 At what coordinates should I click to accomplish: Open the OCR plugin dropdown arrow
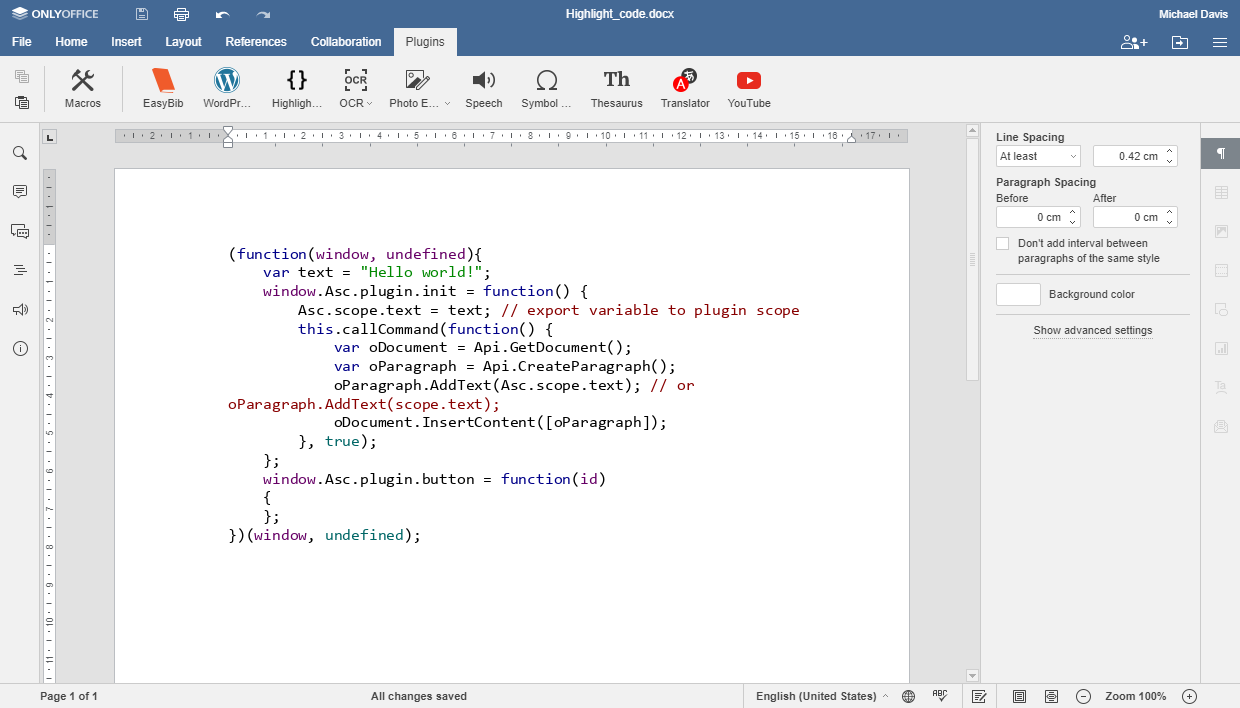coord(370,103)
